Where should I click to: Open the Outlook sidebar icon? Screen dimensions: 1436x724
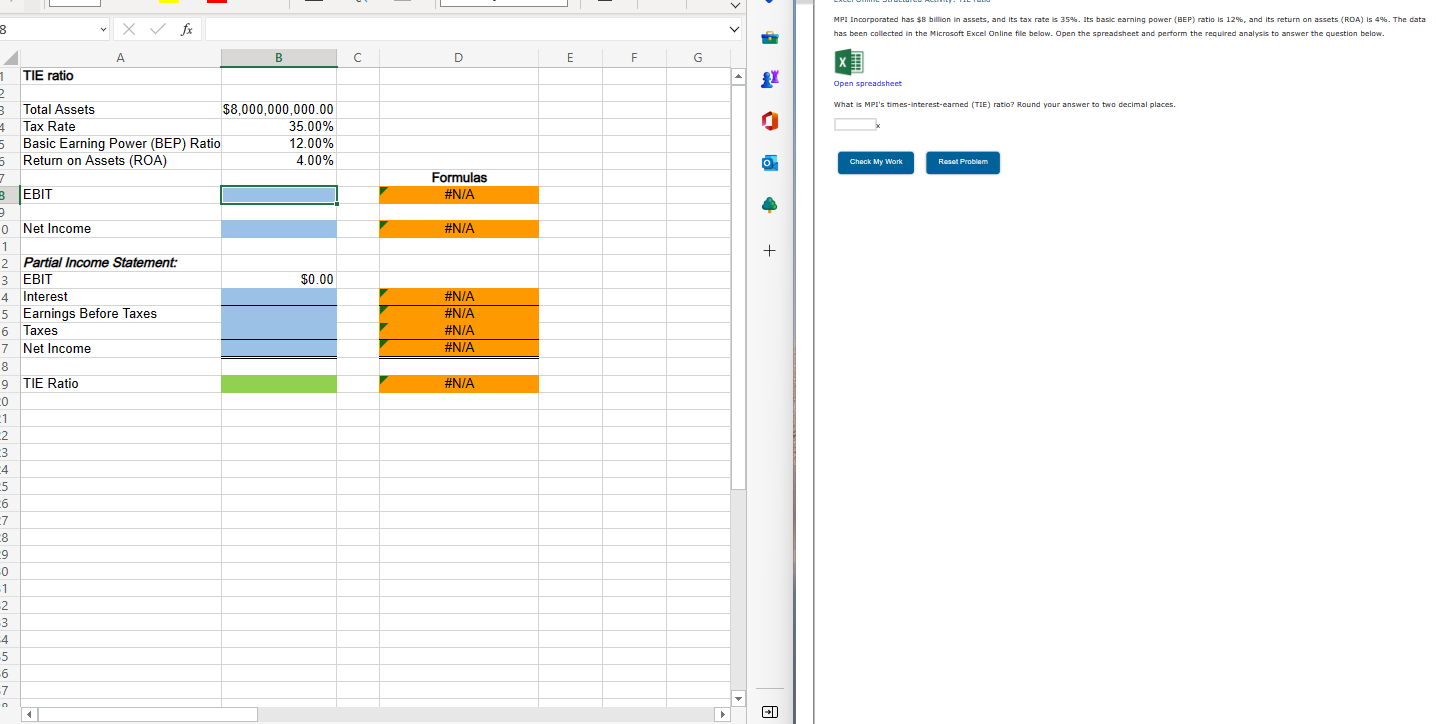(x=770, y=163)
